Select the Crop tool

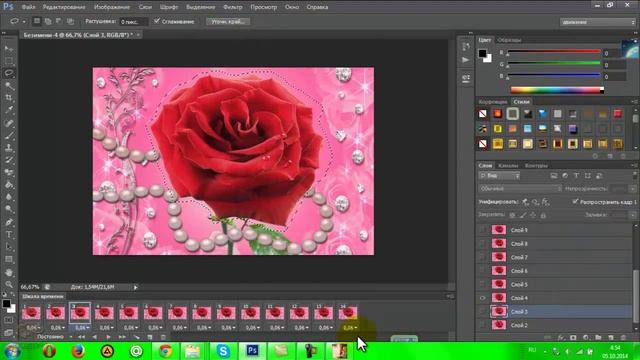pyautogui.click(x=9, y=98)
